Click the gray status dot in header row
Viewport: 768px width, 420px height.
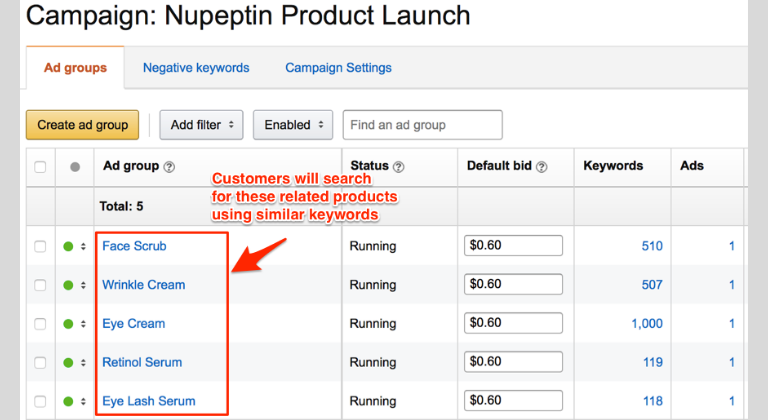coord(75,167)
